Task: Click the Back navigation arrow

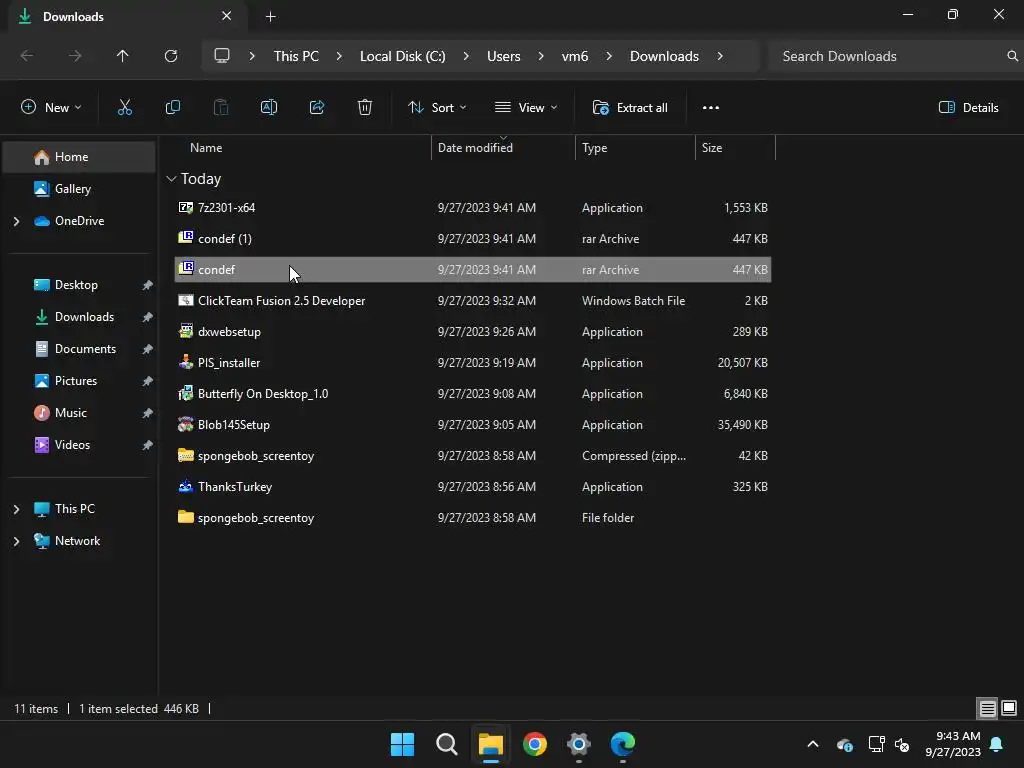Action: [x=27, y=56]
